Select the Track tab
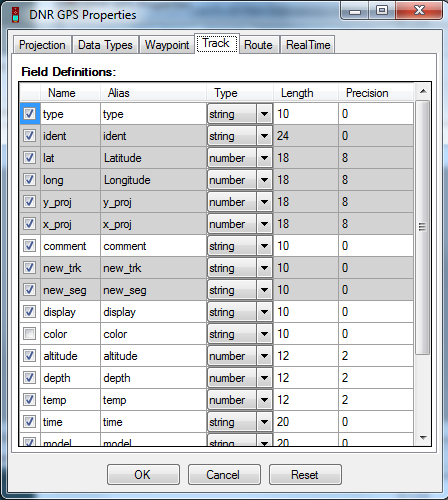448x500 pixels. coord(217,43)
